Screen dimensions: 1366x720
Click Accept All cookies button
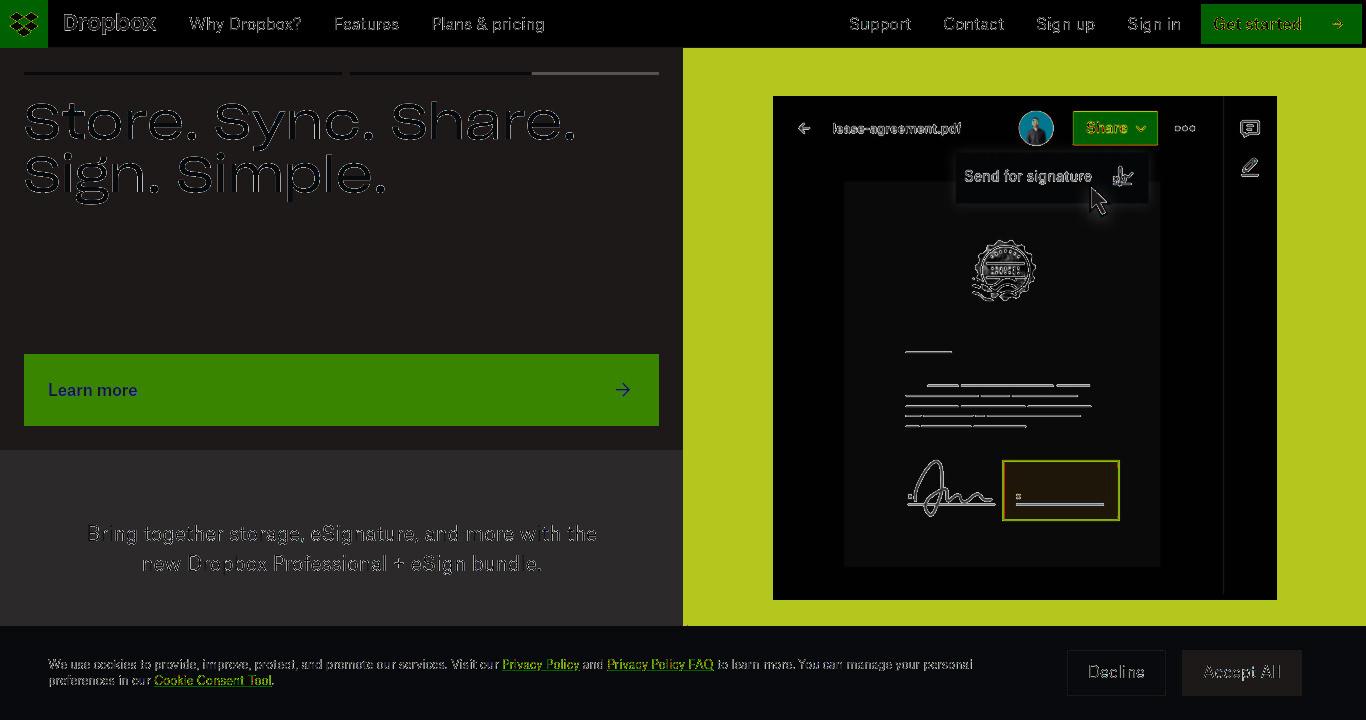(x=1242, y=672)
